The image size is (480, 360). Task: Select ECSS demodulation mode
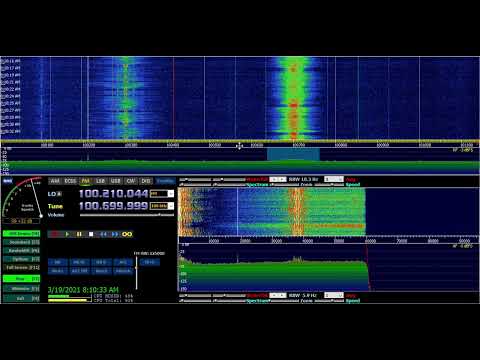70,181
